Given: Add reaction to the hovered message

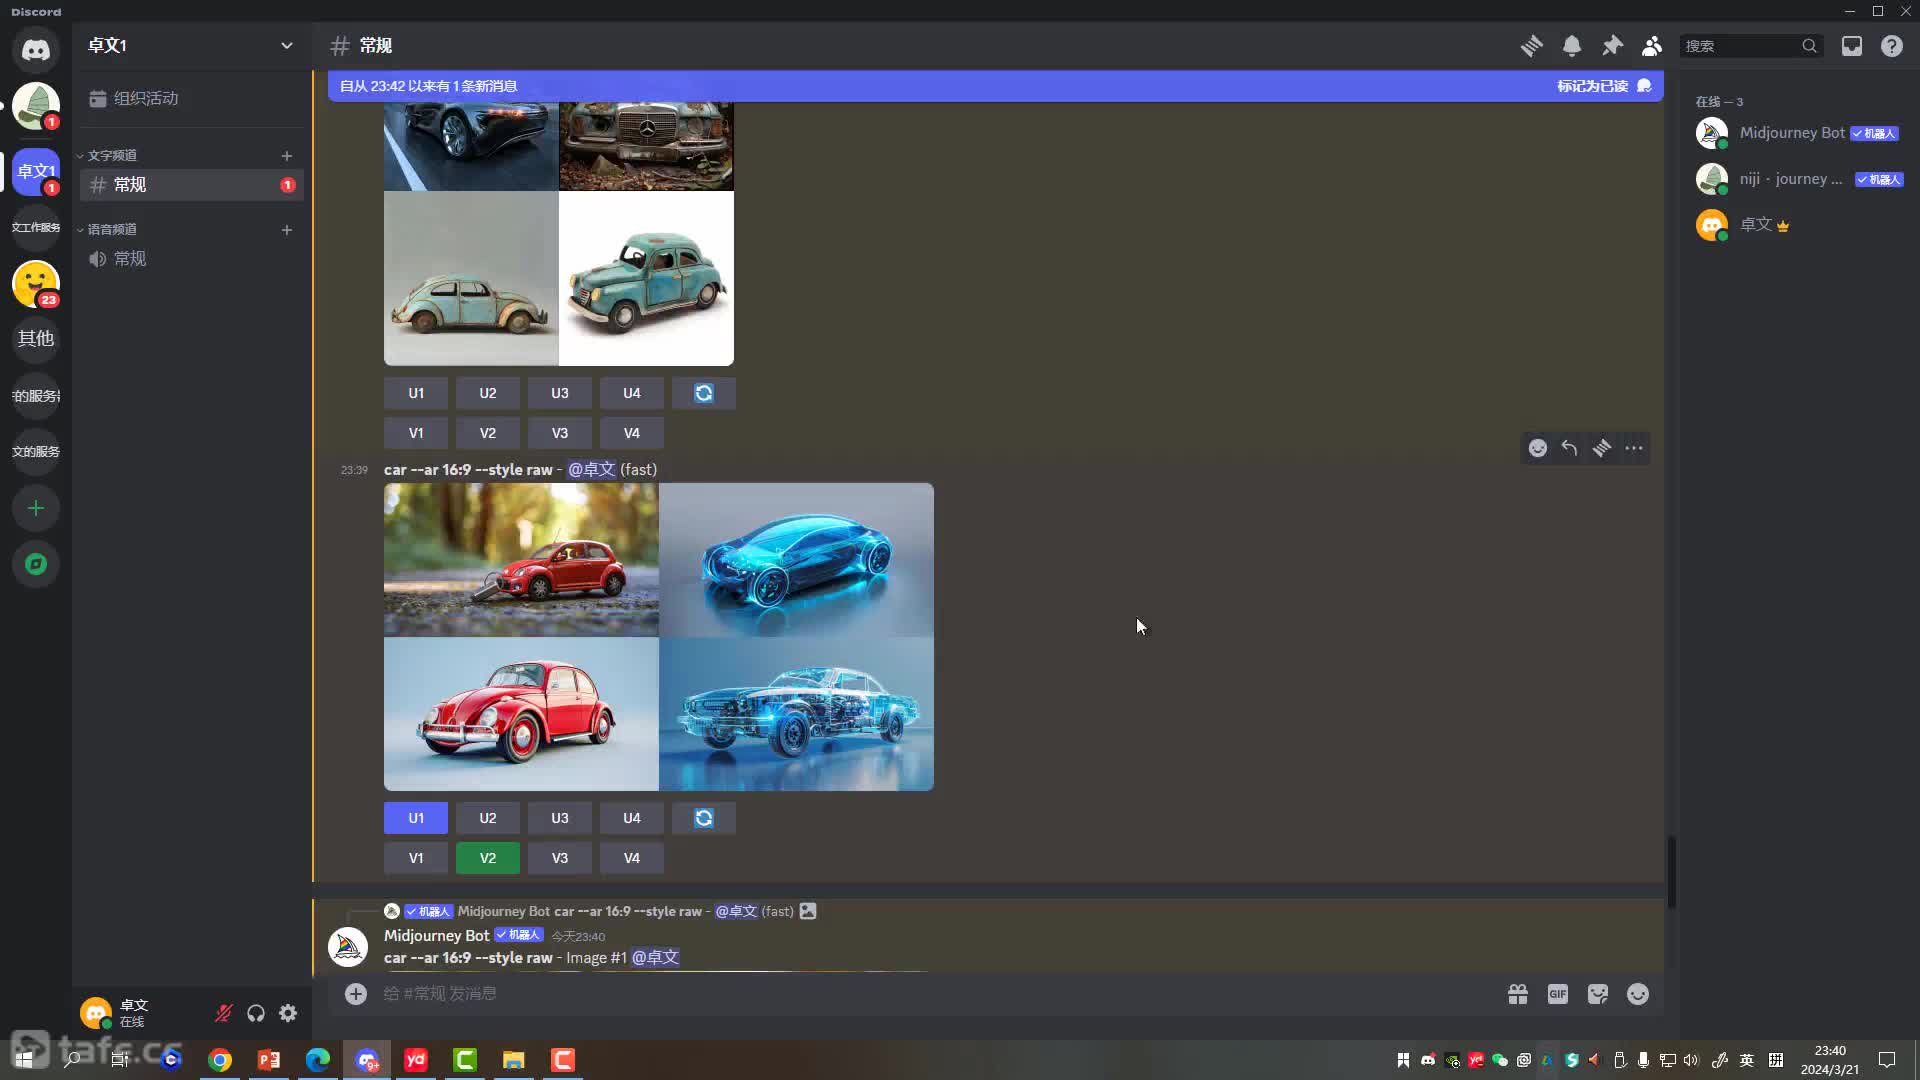Looking at the screenshot, I should 1538,448.
